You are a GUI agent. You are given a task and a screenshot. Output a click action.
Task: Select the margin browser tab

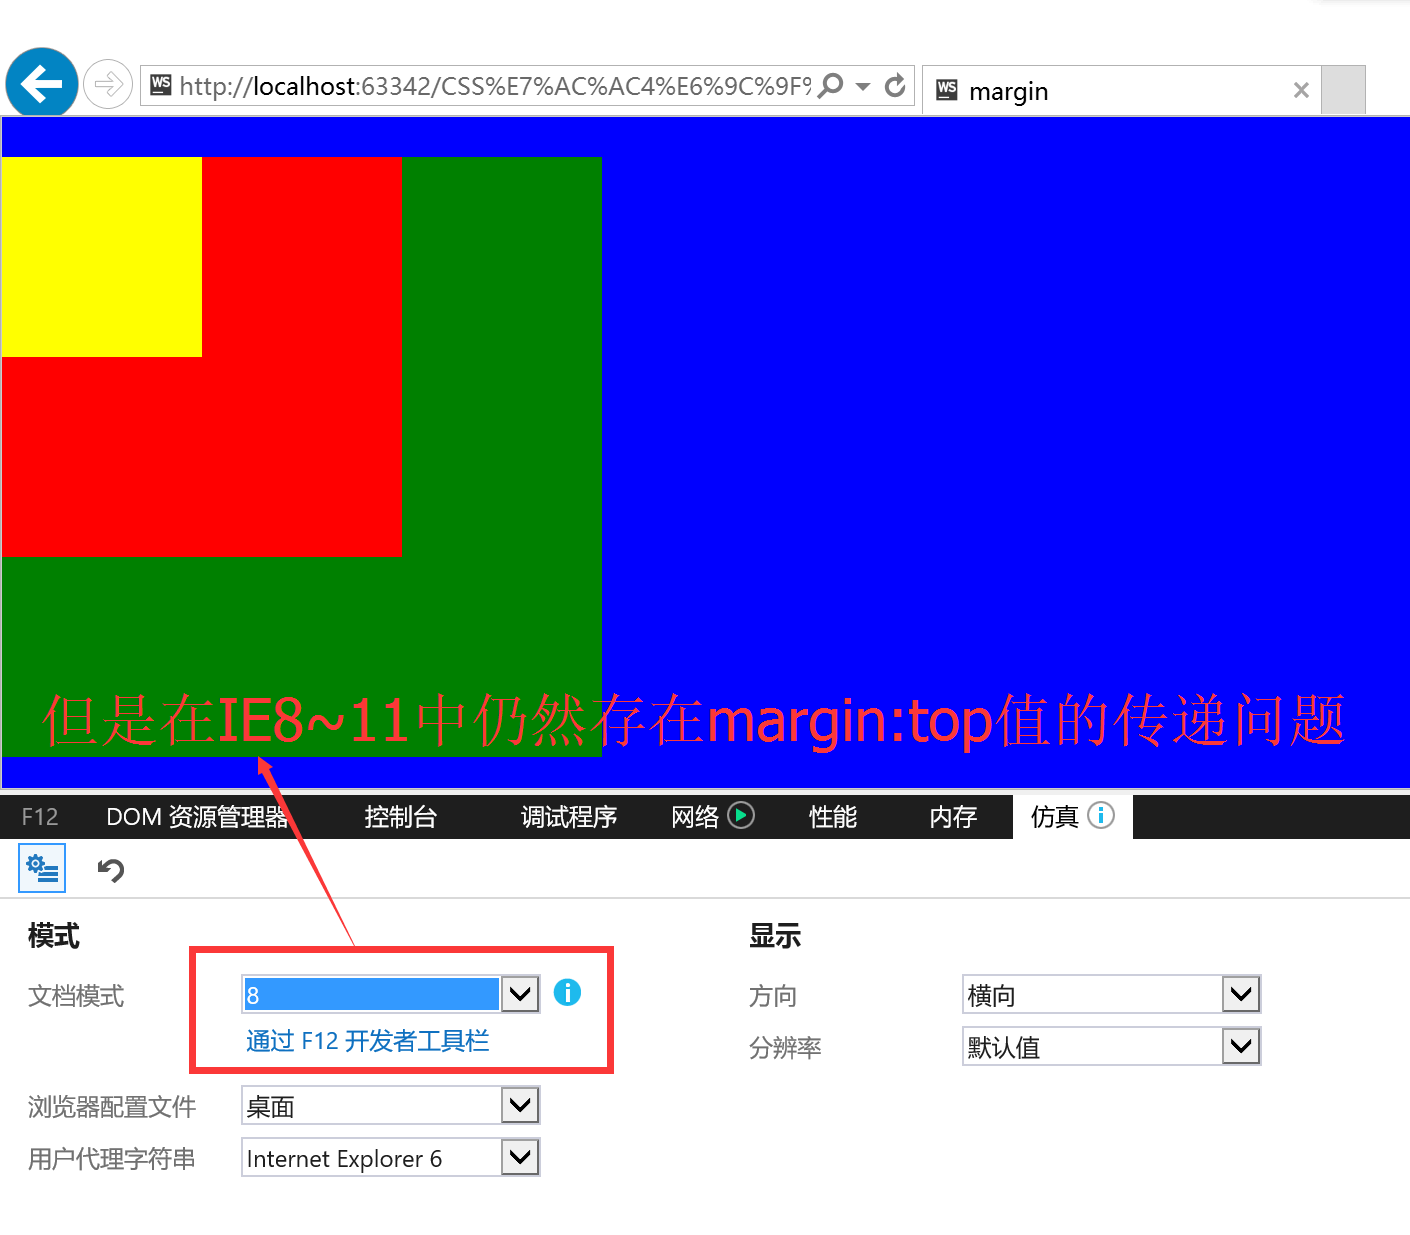pos(1122,91)
